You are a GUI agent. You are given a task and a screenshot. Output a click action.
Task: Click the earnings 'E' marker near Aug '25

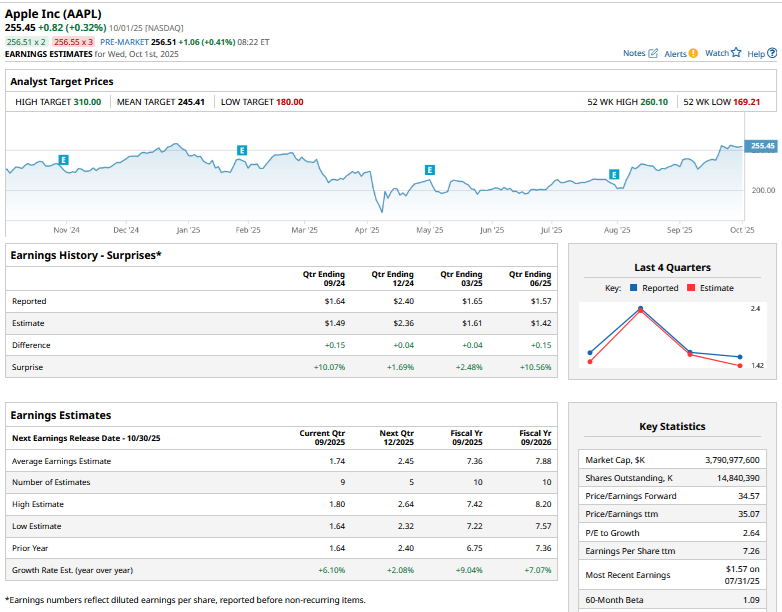tap(614, 174)
